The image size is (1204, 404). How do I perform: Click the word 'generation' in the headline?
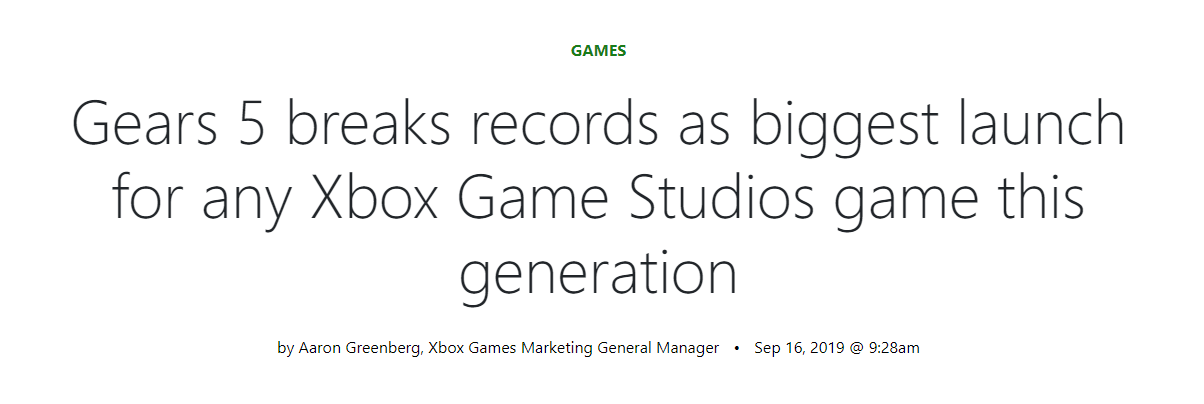tap(598, 275)
